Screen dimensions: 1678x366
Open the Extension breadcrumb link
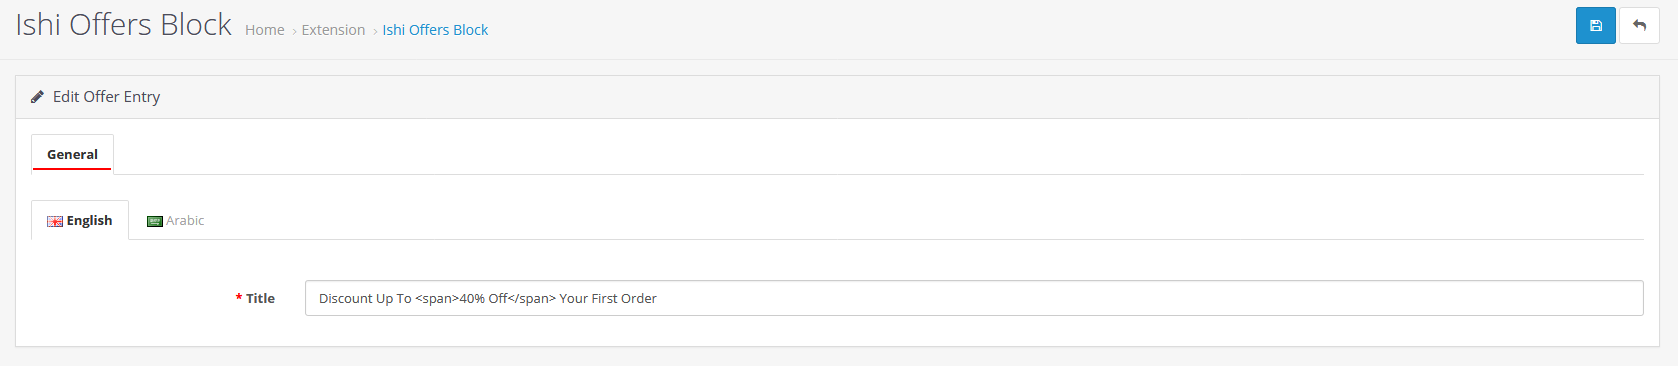click(333, 30)
